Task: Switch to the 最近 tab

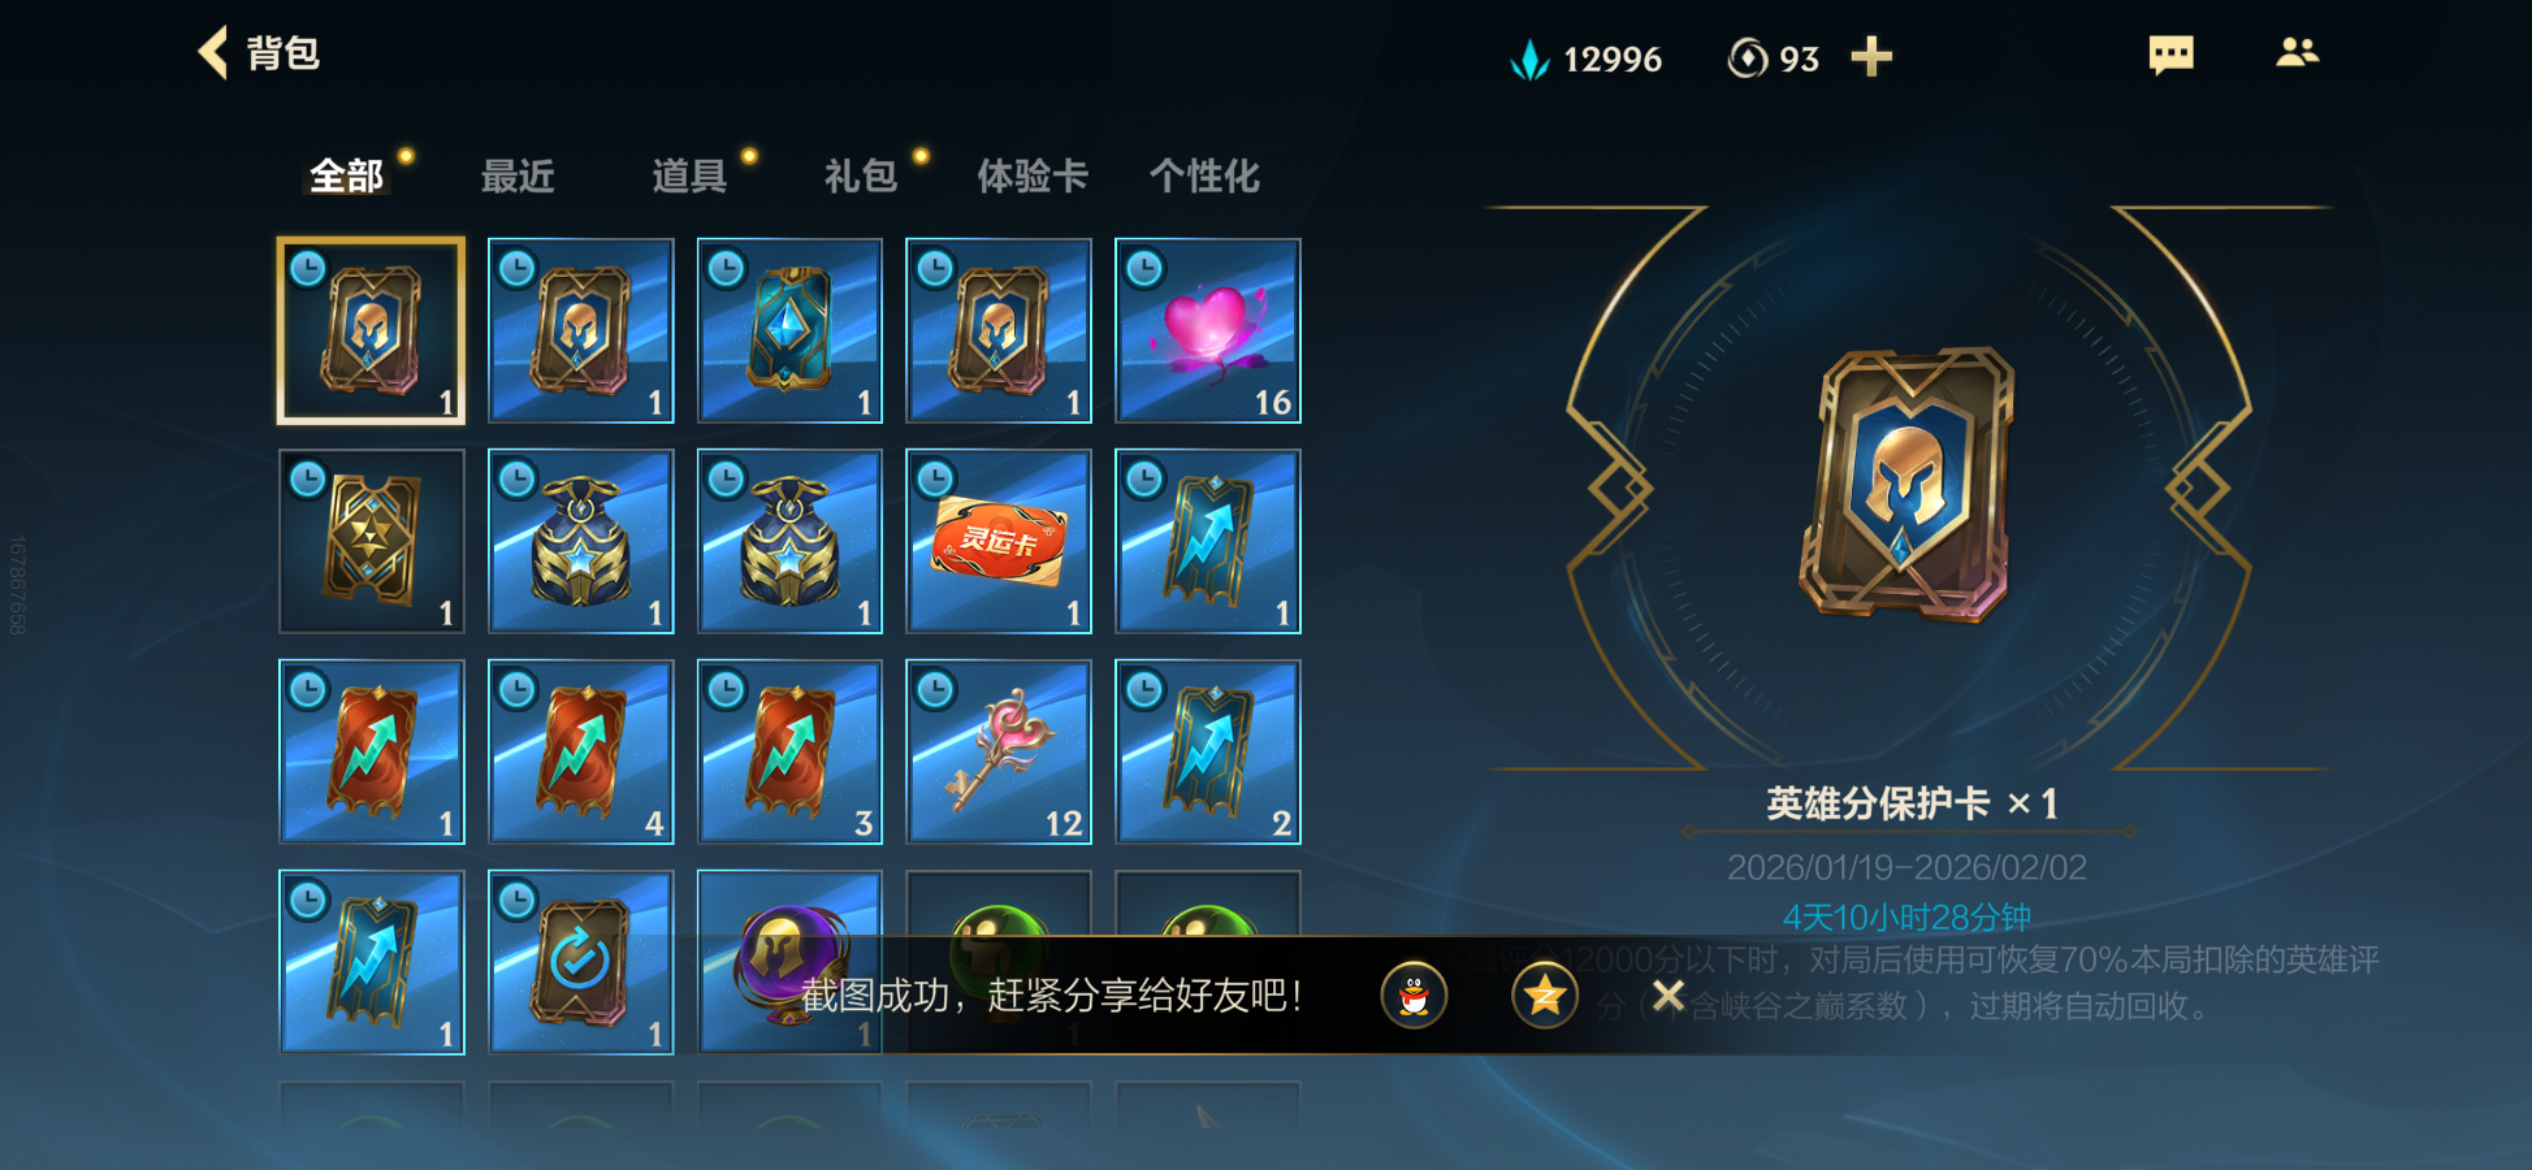Action: [x=518, y=176]
